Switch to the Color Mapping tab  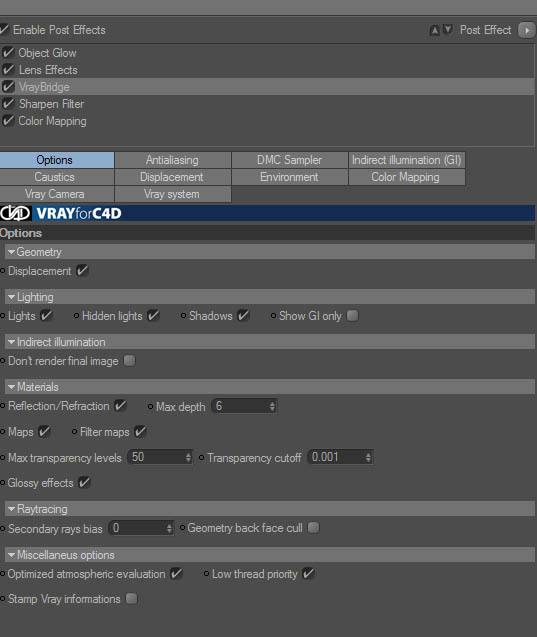click(x=407, y=177)
